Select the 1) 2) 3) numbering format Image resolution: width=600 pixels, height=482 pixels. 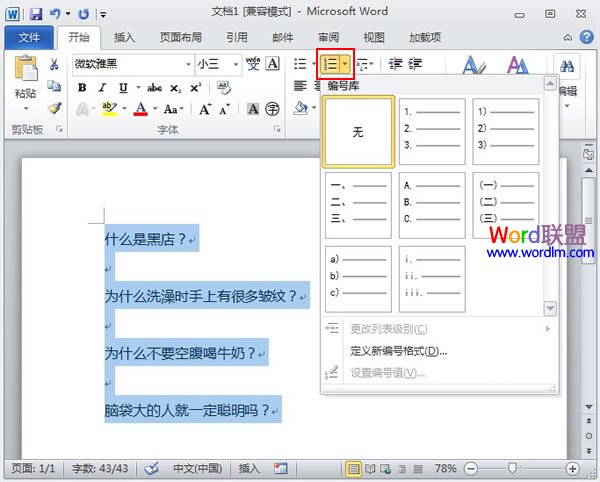click(506, 132)
